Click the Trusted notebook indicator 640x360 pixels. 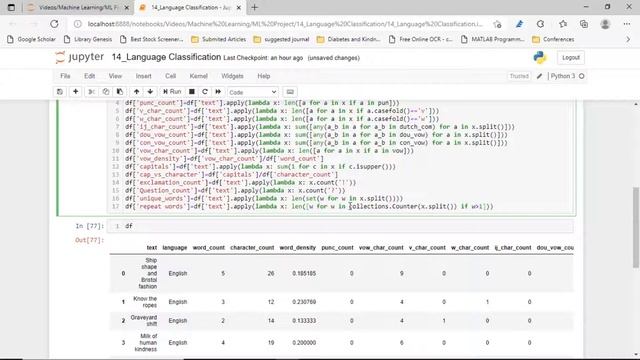pos(519,76)
